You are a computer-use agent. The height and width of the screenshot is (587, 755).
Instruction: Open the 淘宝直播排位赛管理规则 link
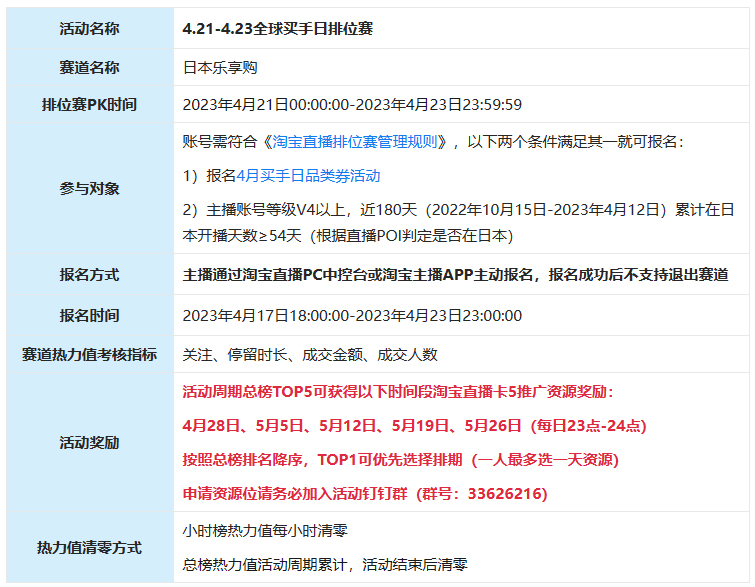[x=355, y=142]
